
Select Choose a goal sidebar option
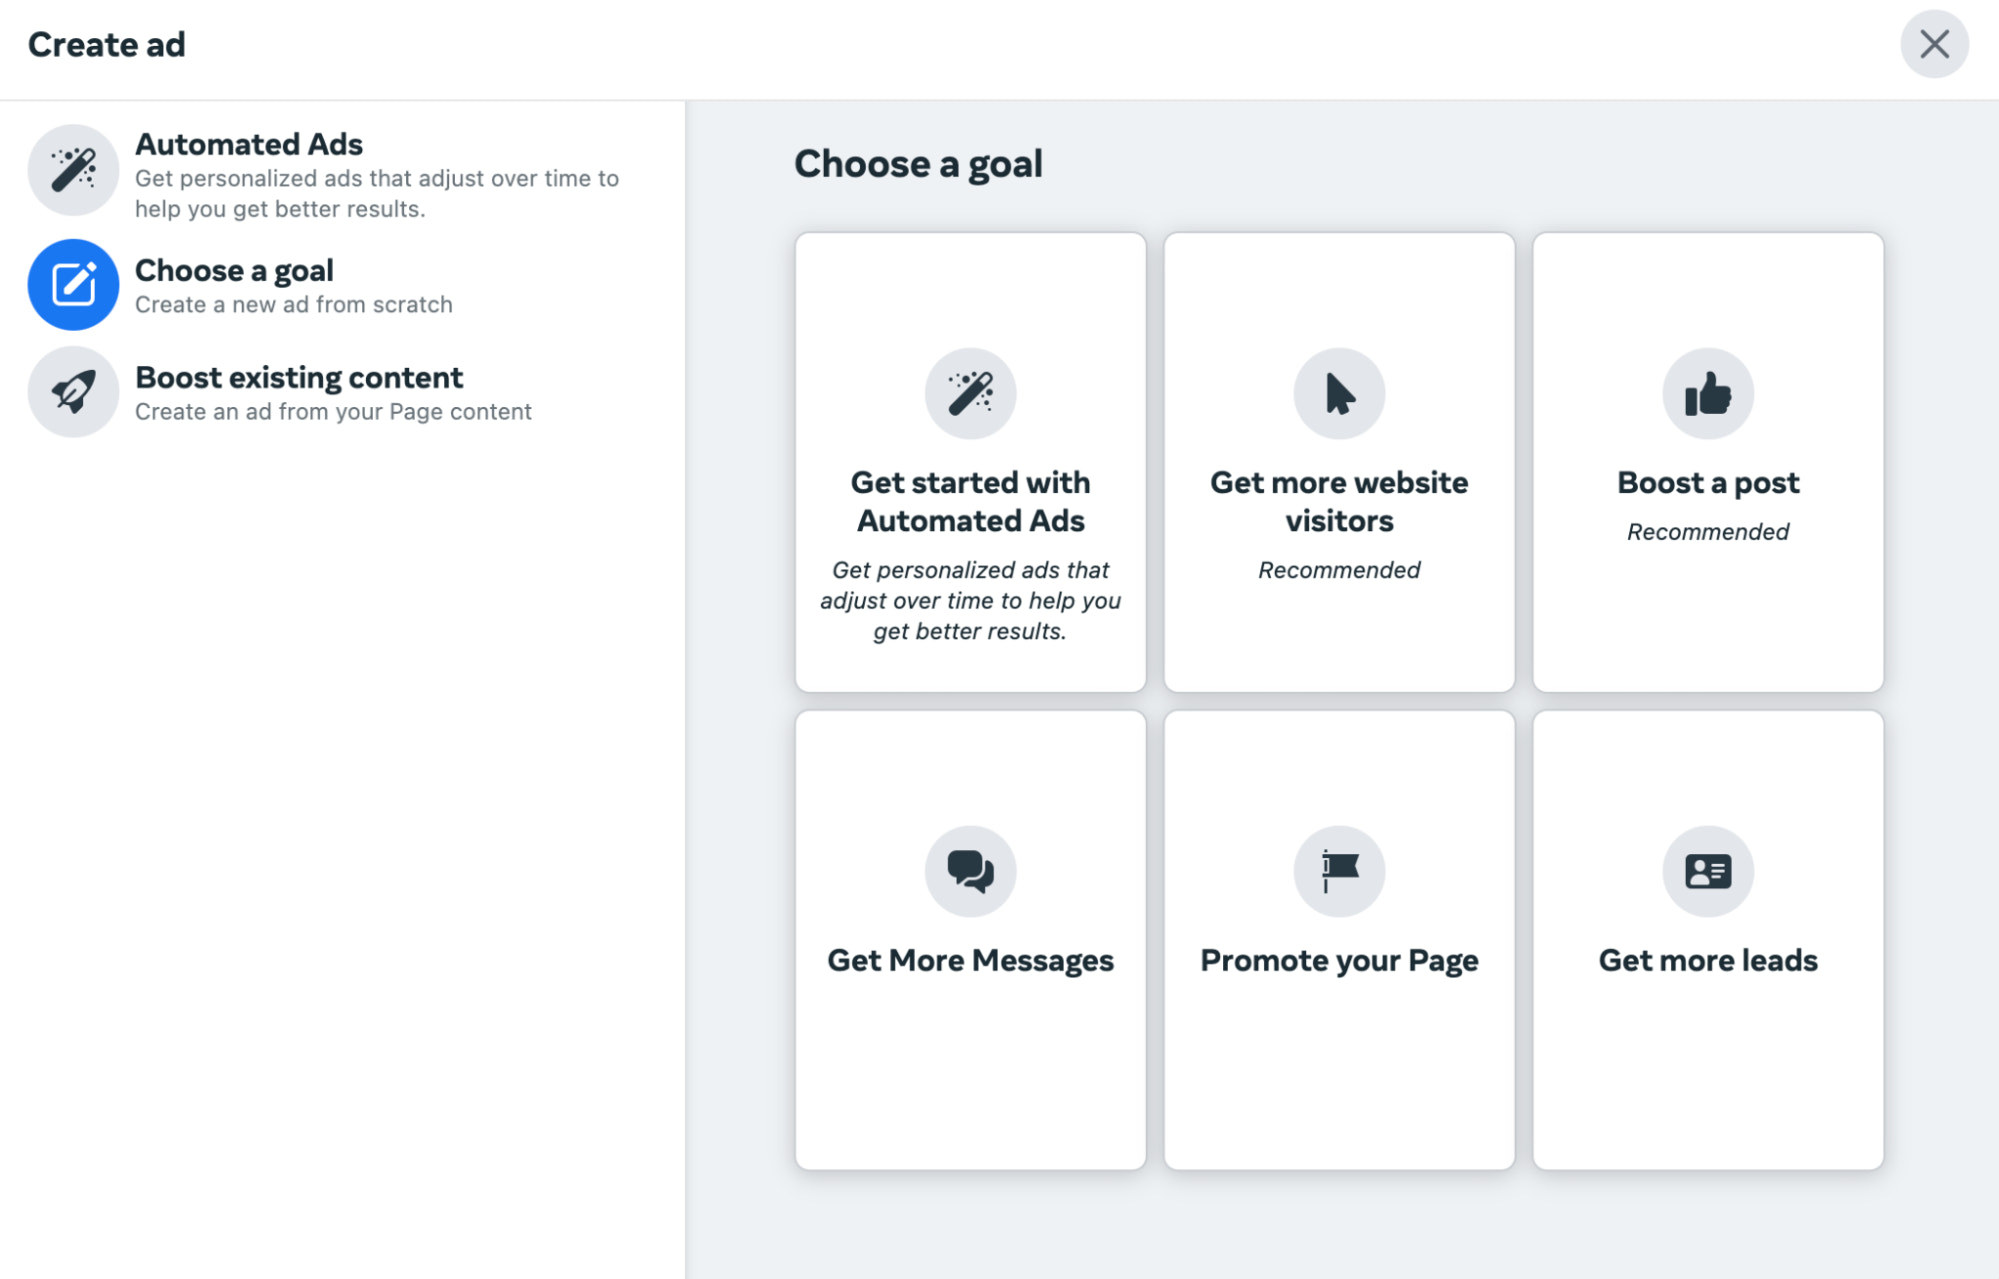pos(234,271)
